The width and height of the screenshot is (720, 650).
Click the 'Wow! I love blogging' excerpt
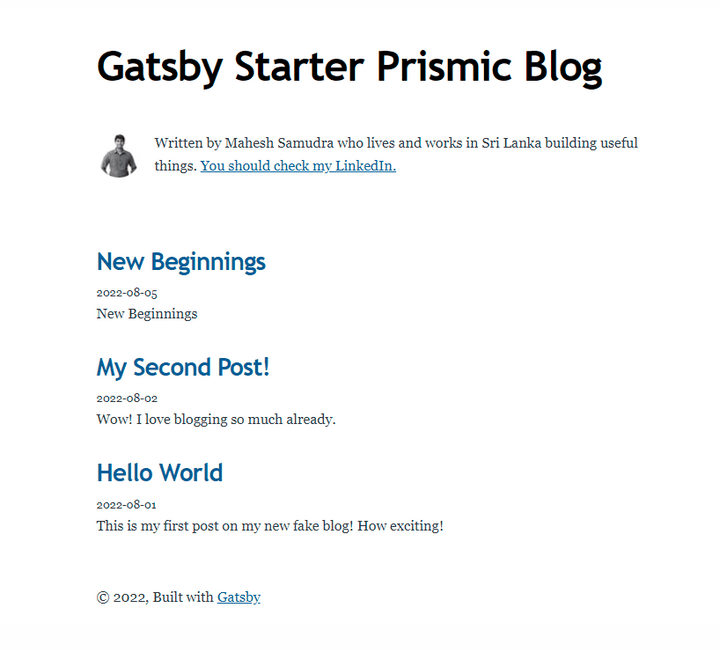point(216,420)
